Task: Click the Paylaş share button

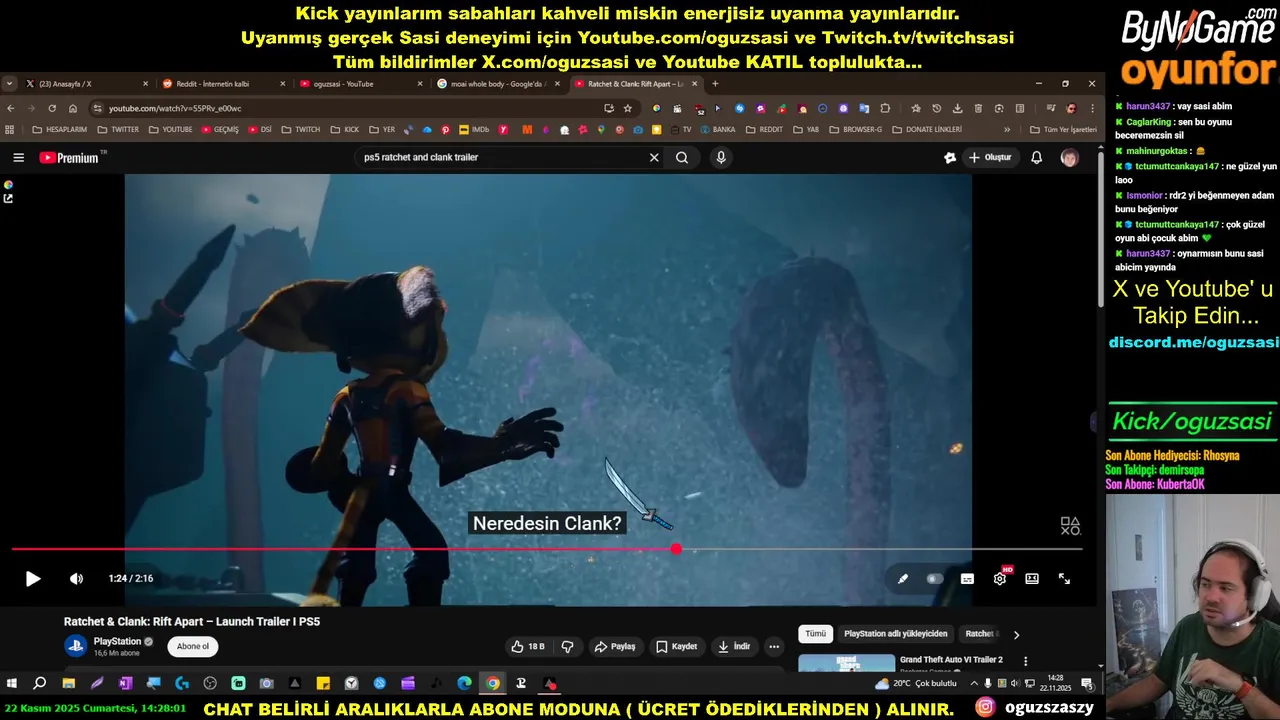Action: [x=615, y=646]
